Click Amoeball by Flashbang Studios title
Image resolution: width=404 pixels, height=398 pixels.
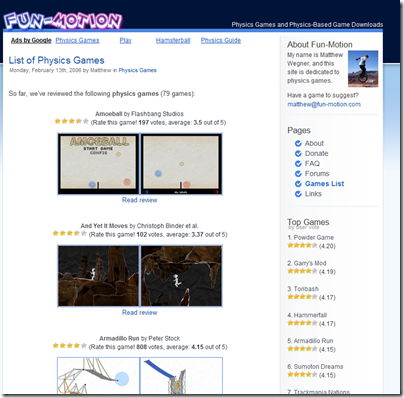(139, 114)
